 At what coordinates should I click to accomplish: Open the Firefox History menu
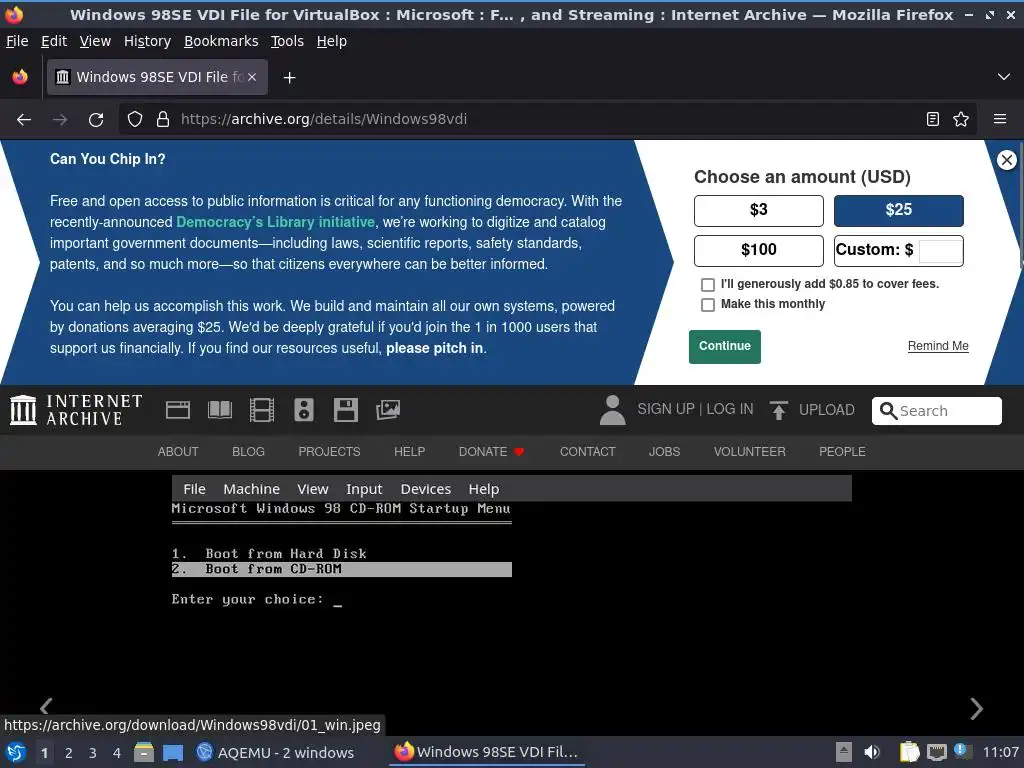click(x=147, y=41)
